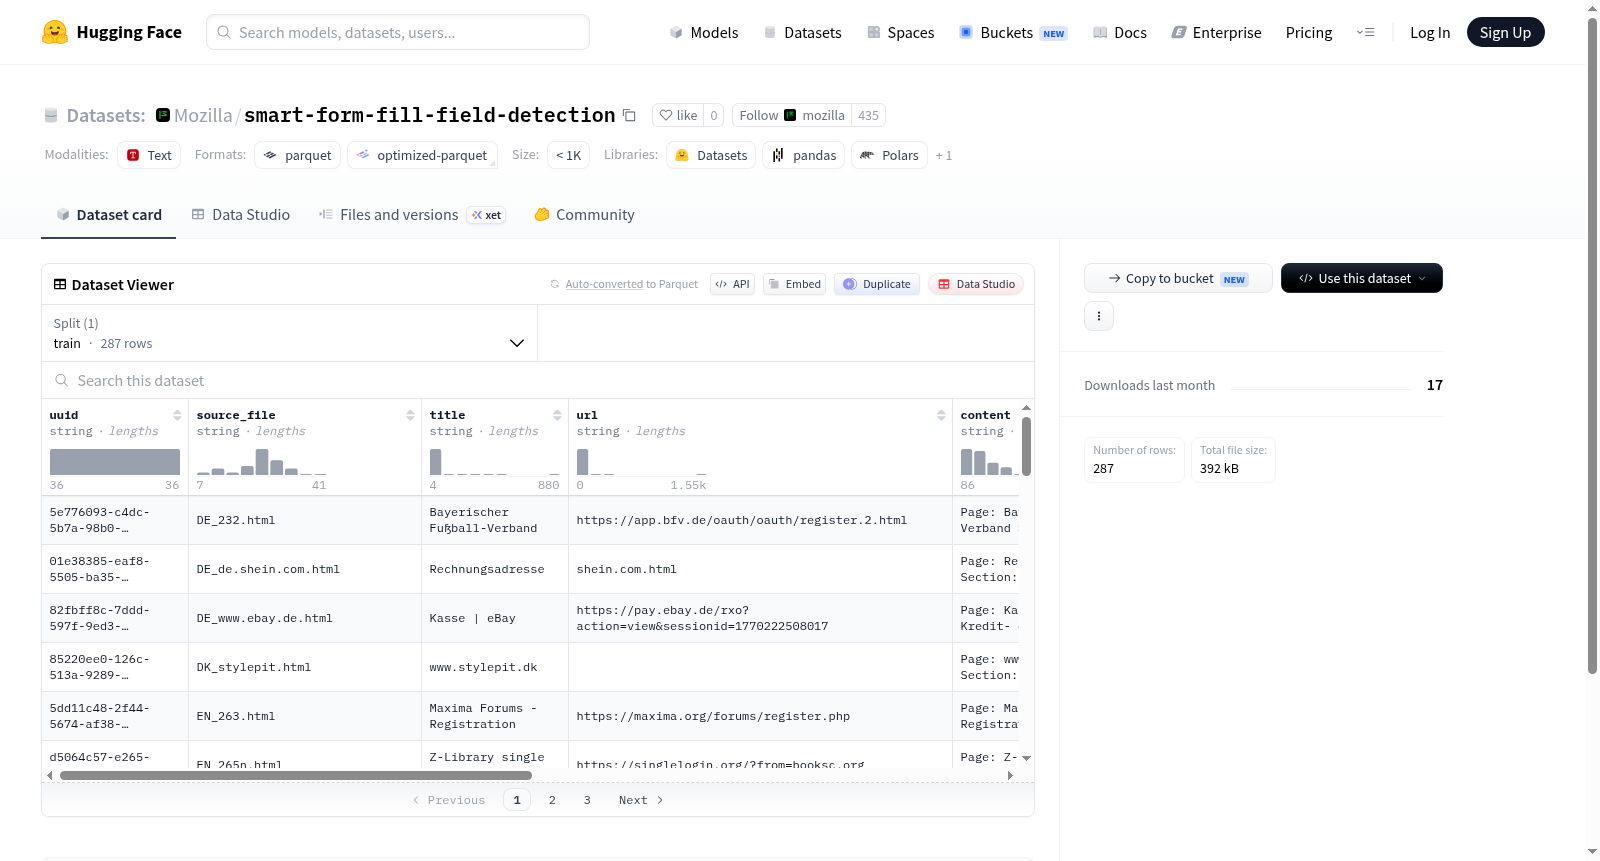Click Auto-converted to Parquet link
1600x861 pixels.
tap(605, 284)
